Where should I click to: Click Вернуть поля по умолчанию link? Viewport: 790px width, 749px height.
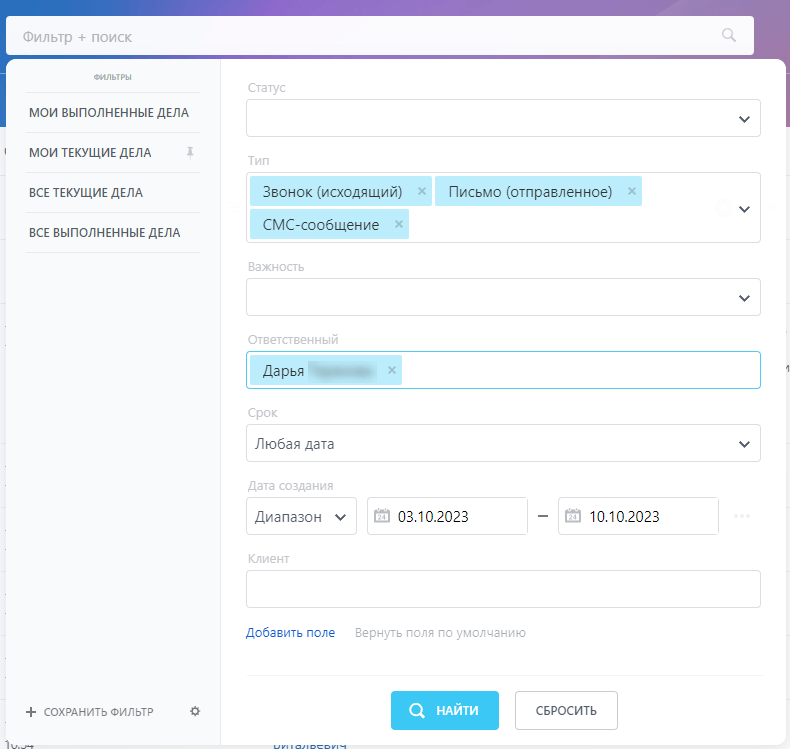point(440,633)
